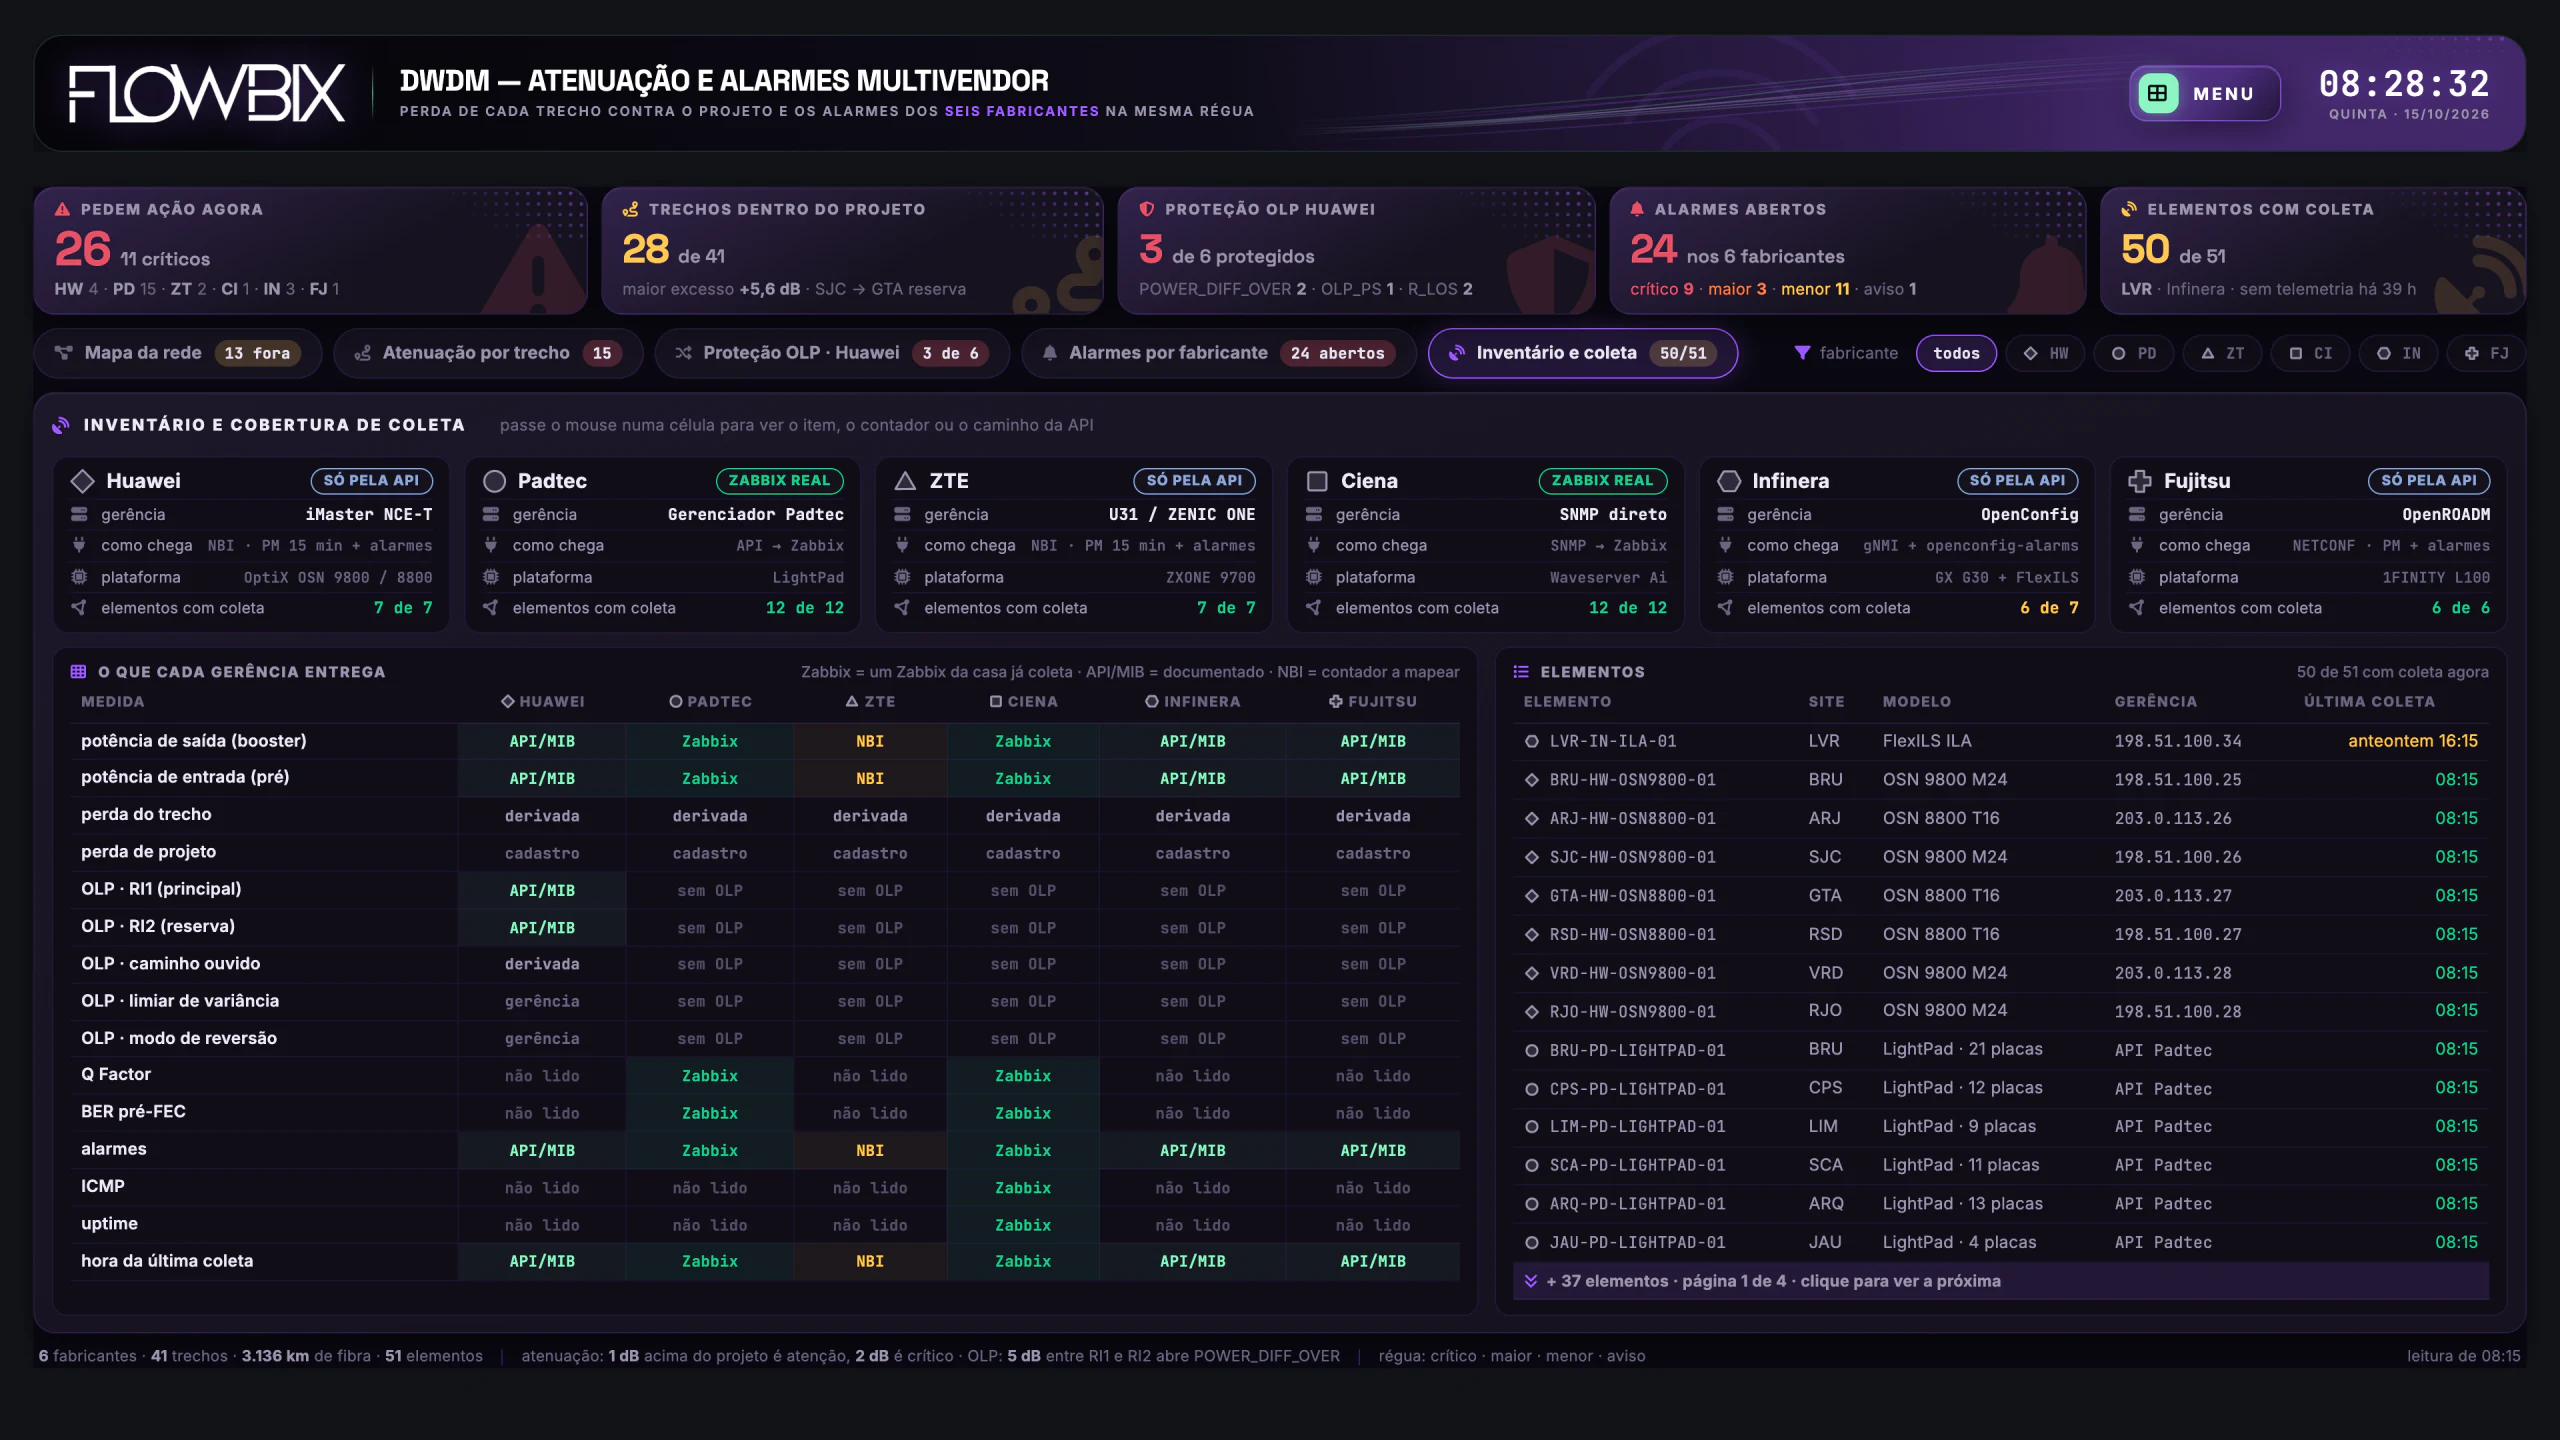The image size is (2560, 1440).
Task: Click Padtec ZABBIX REAL badge
Action: [779, 481]
